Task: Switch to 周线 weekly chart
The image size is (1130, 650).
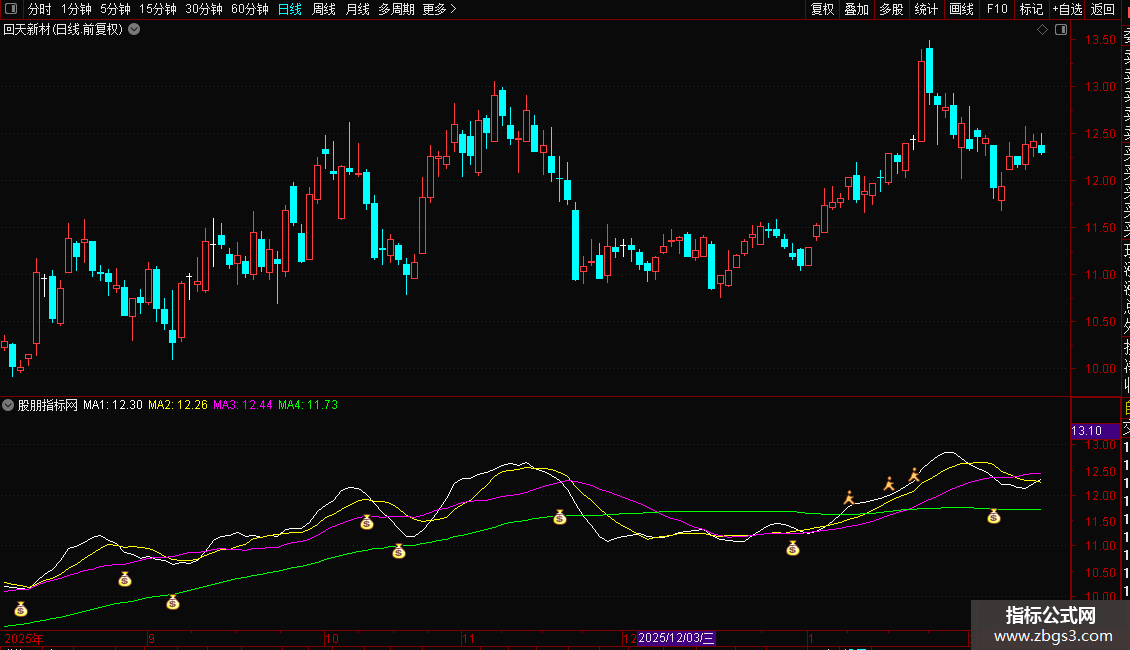Action: [x=324, y=9]
